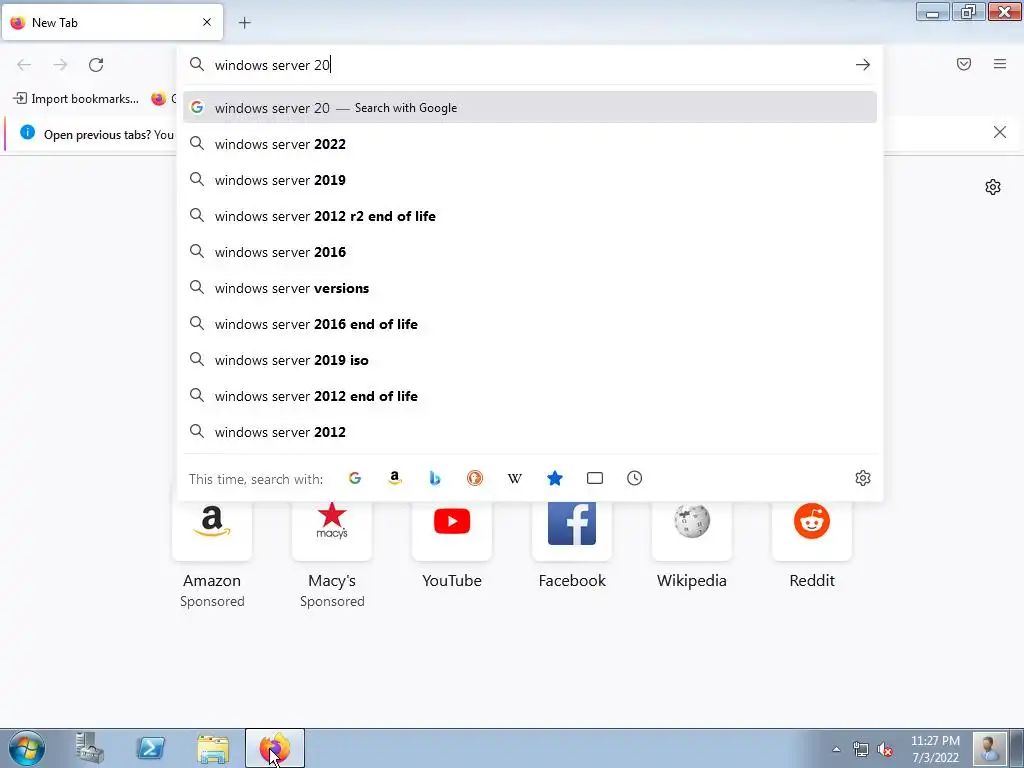Search this time with Bing icon
This screenshot has width=1024, height=768.
click(435, 478)
